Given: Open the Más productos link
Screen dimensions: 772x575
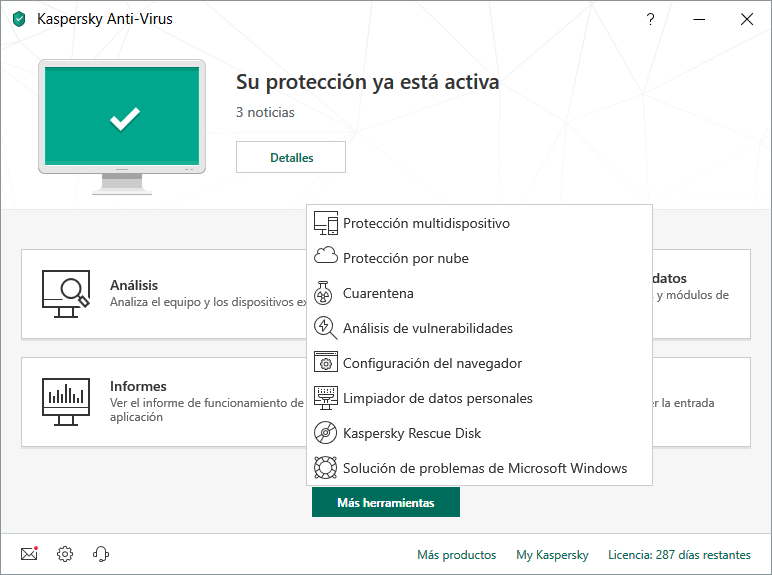Looking at the screenshot, I should [x=456, y=555].
